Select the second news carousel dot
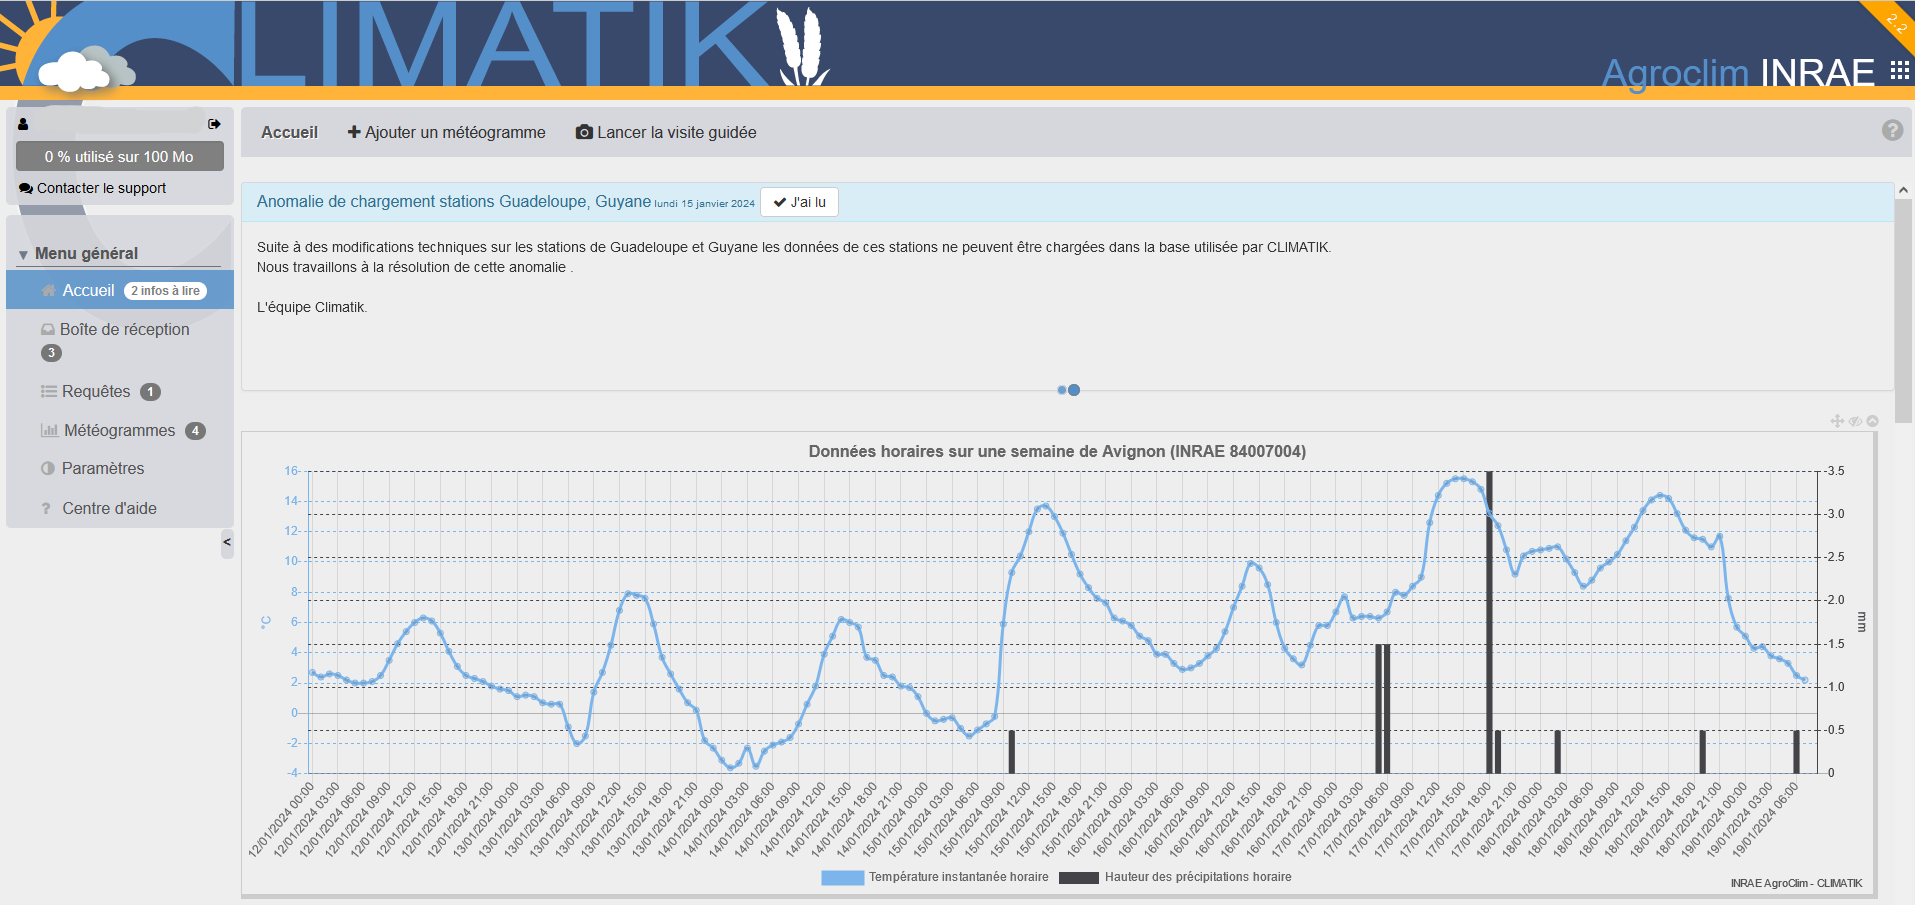The image size is (1915, 905). tap(1074, 390)
